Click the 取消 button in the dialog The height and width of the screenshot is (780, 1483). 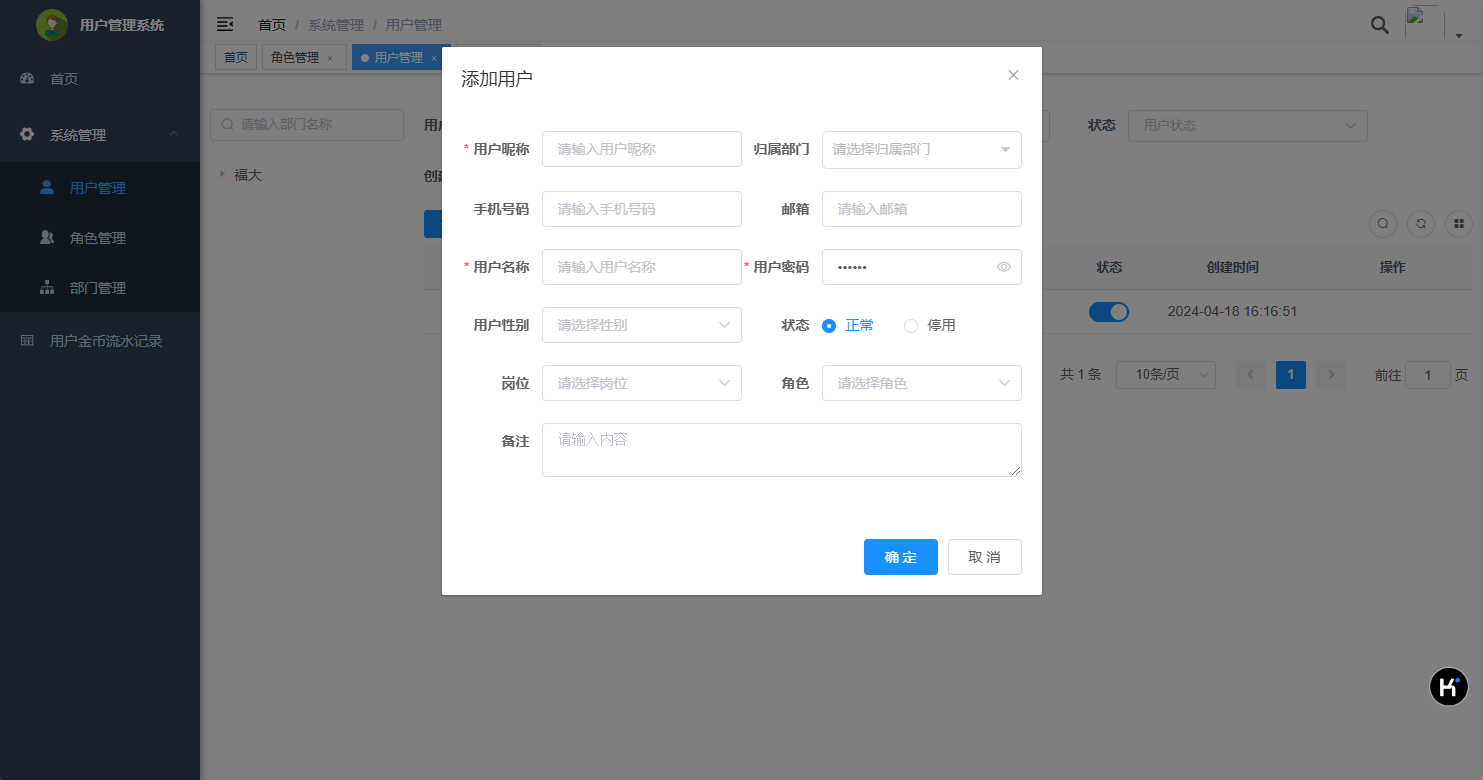985,557
